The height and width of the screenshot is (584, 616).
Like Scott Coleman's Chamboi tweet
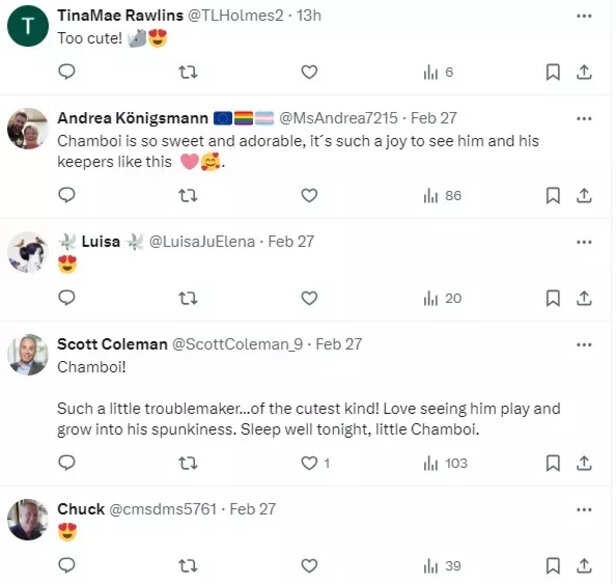click(309, 463)
